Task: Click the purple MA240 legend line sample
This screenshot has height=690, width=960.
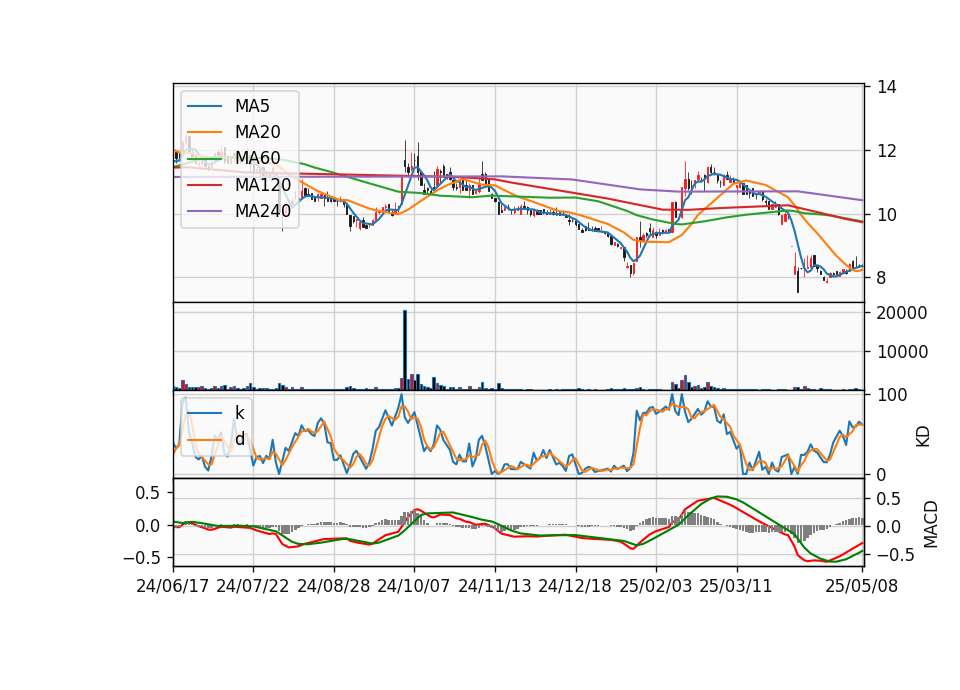Action: coord(204,211)
